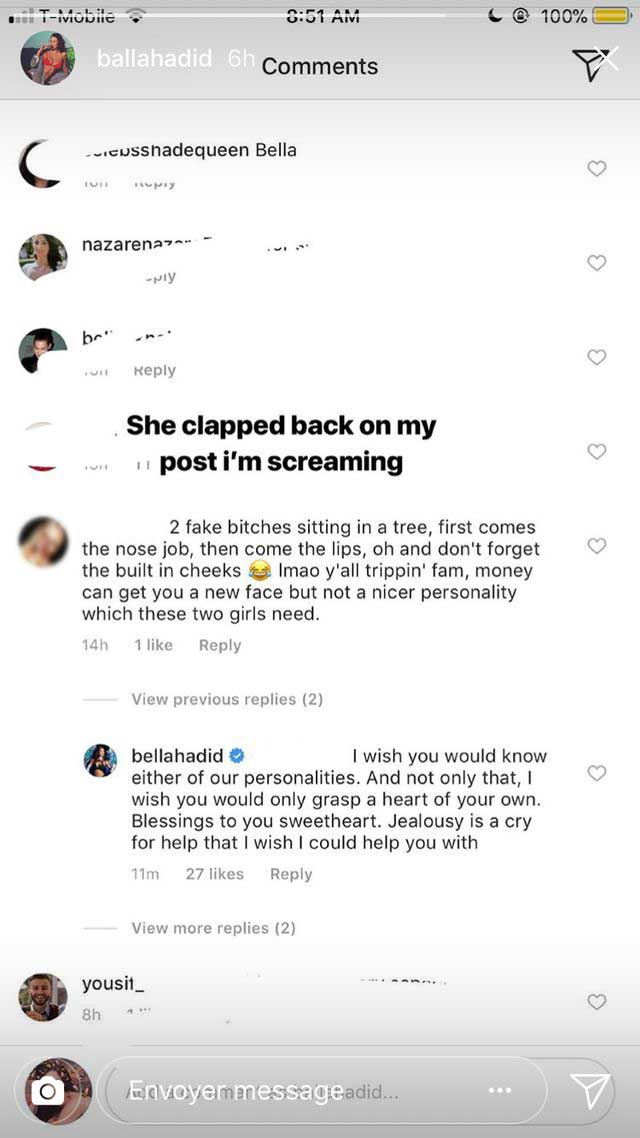Tap the battery icon in the status bar
Viewport: 640px width, 1138px height.
point(611,16)
